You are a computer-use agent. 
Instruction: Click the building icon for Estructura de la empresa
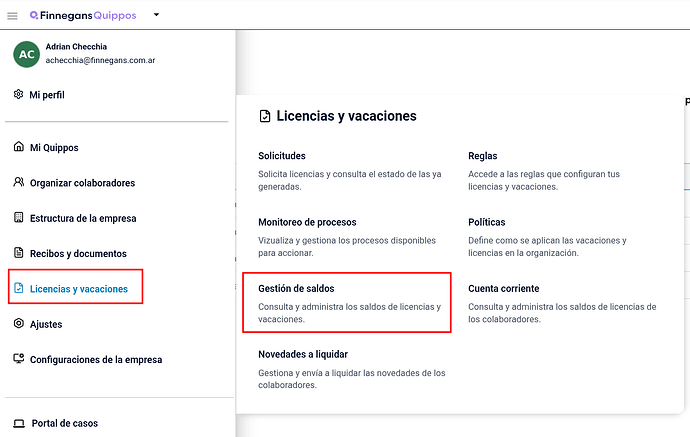coord(18,217)
